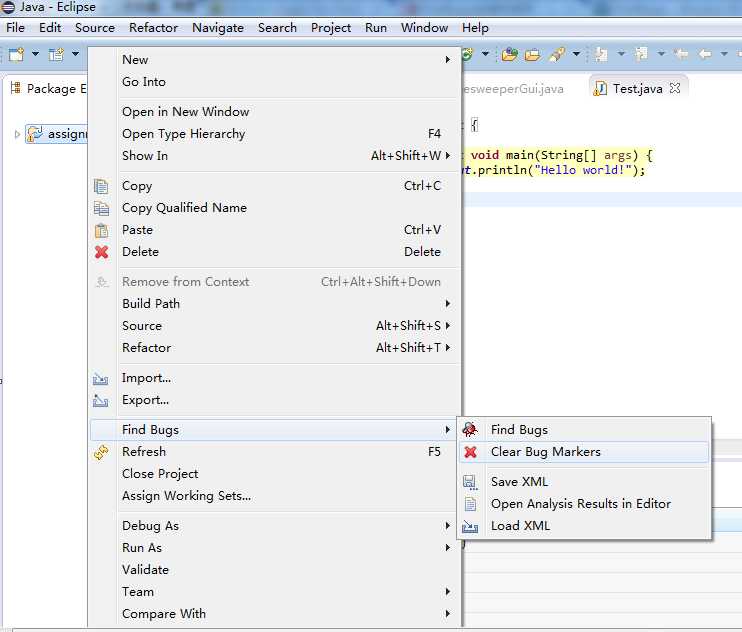The image size is (742, 632).
Task: Choose Go Into from context menu
Action: tap(144, 82)
